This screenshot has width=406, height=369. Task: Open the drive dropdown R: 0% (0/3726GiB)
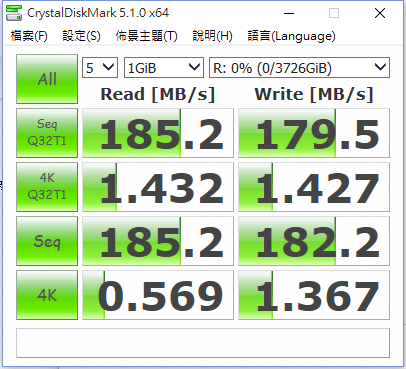click(299, 68)
